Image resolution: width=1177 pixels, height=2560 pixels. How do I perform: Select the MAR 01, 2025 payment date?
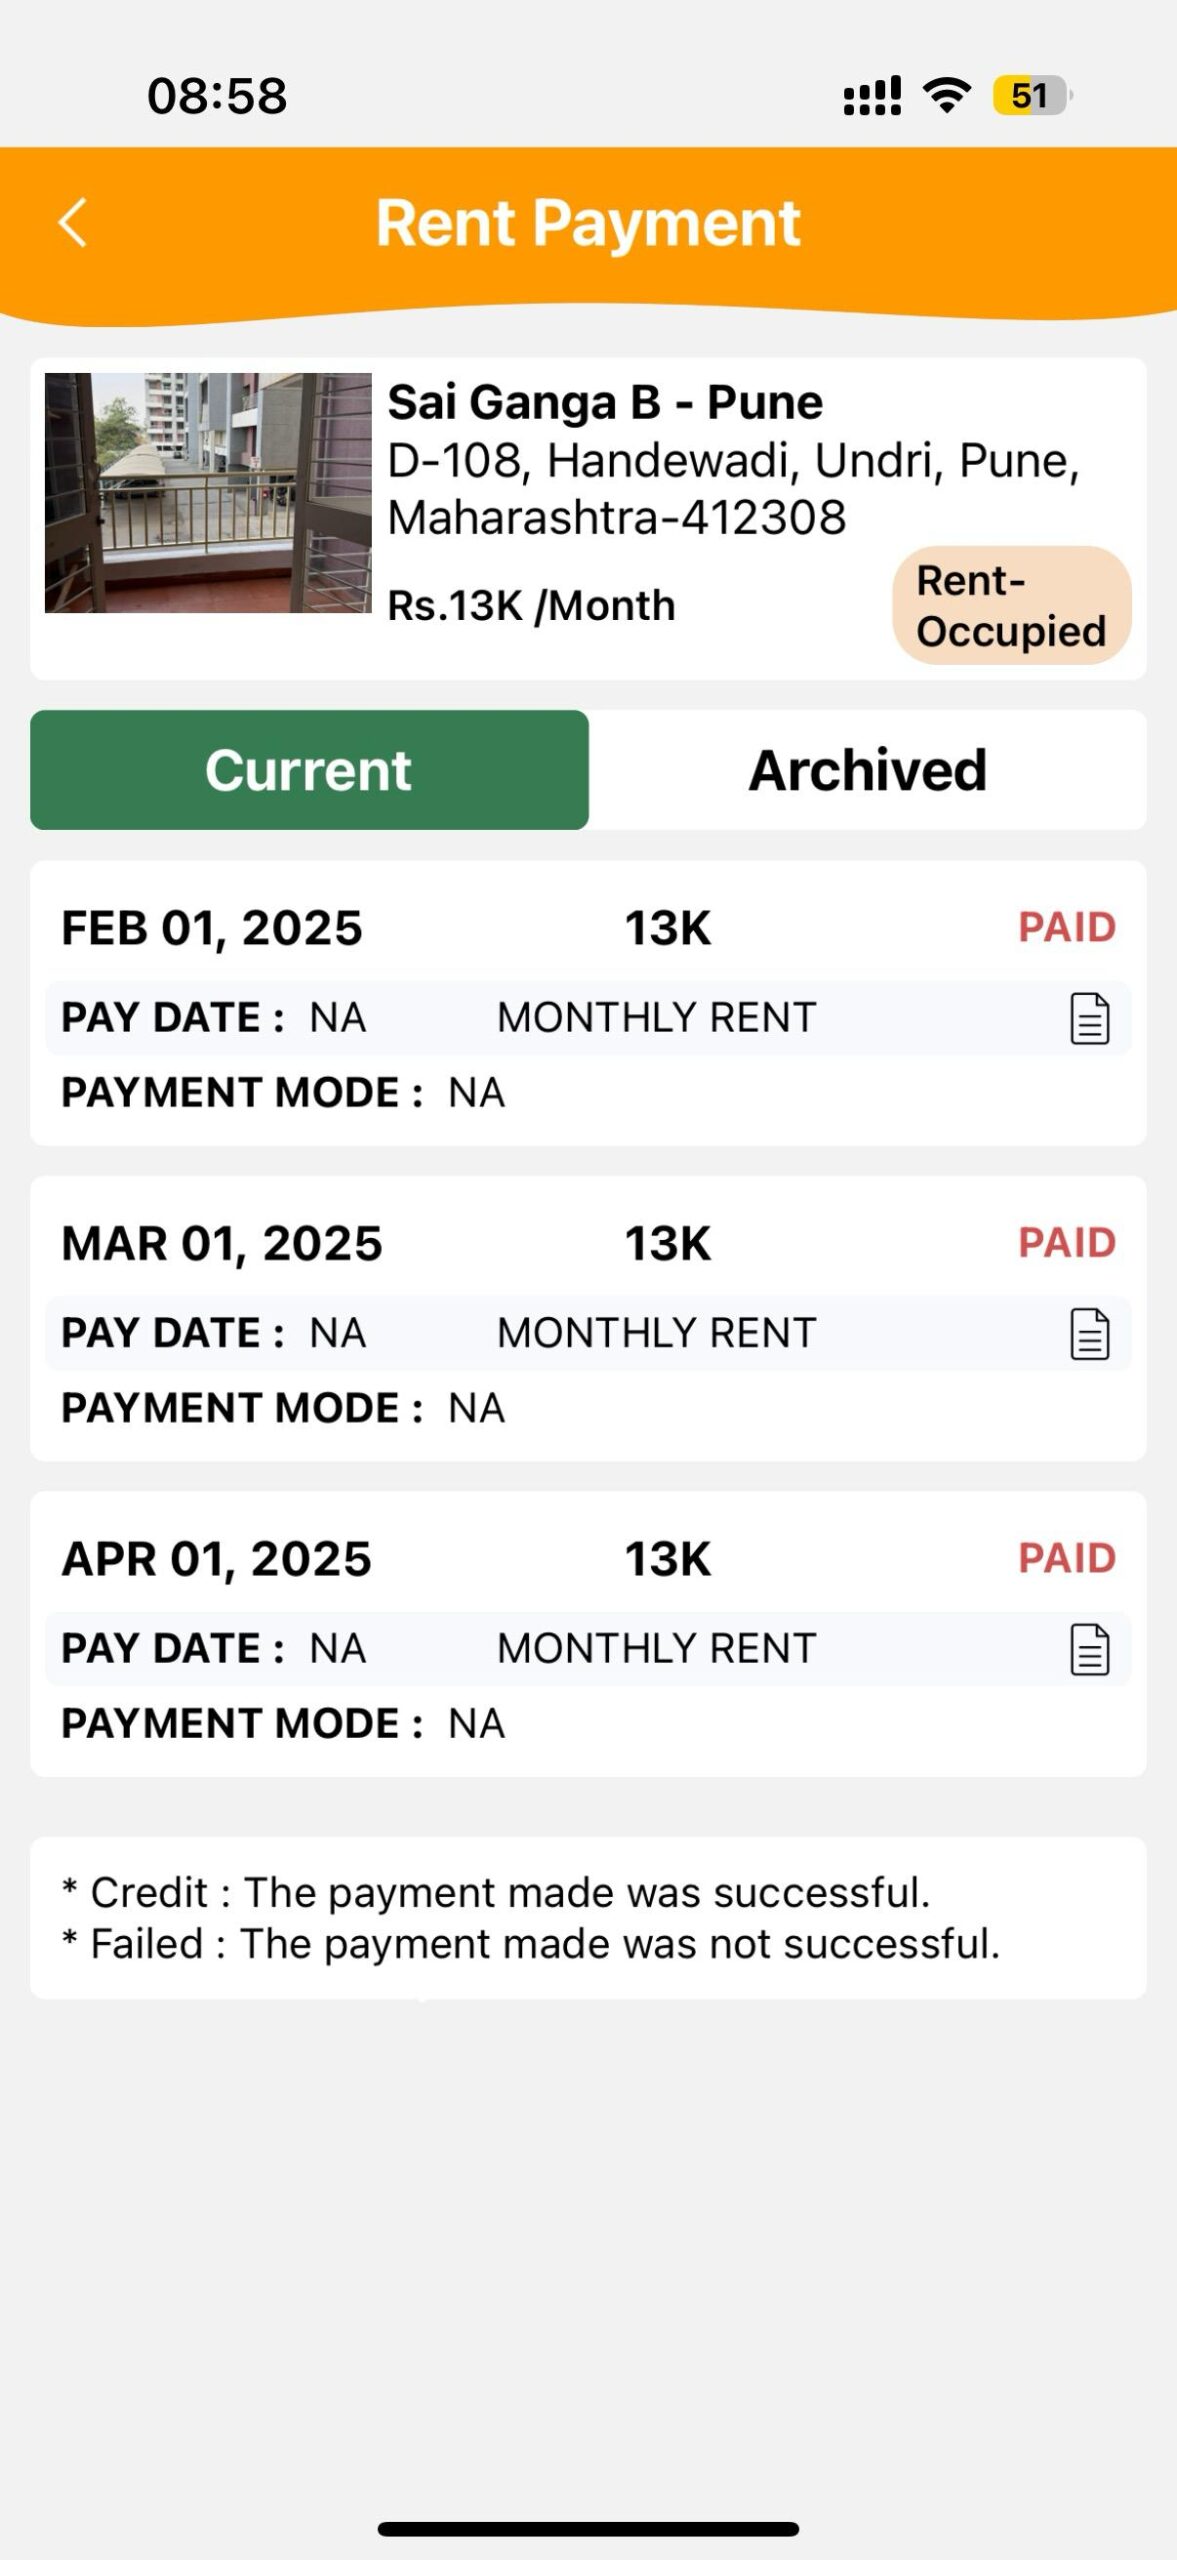[x=222, y=1244]
